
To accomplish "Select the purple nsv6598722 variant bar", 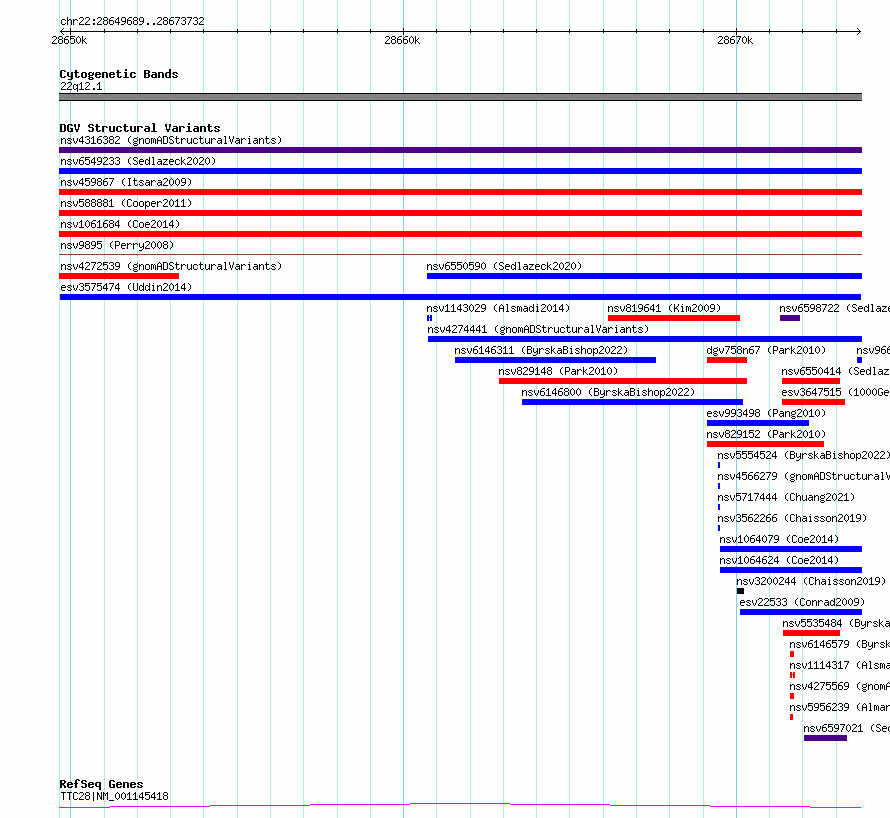I will 790,318.
